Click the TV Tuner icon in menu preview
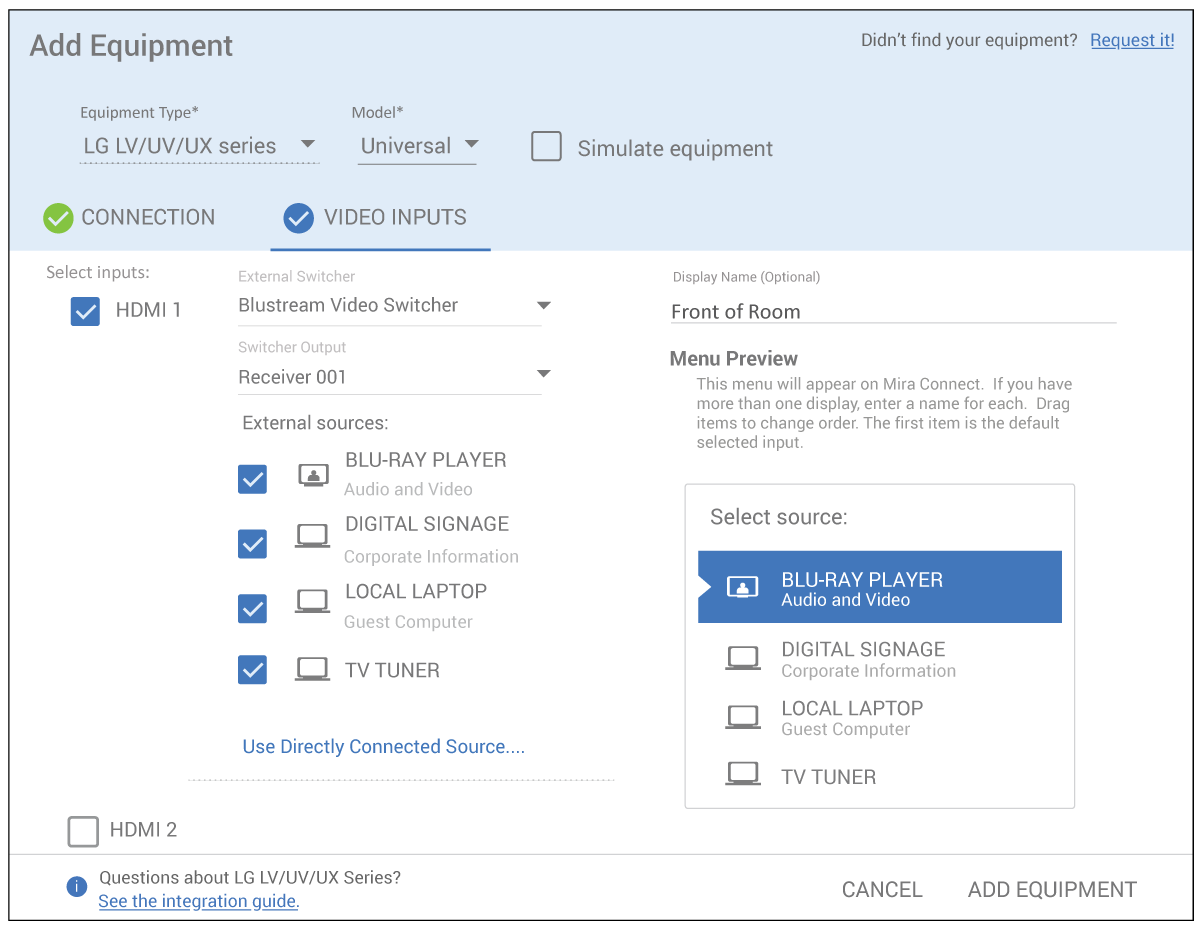Screen dimensions: 1200x927 (x=742, y=775)
